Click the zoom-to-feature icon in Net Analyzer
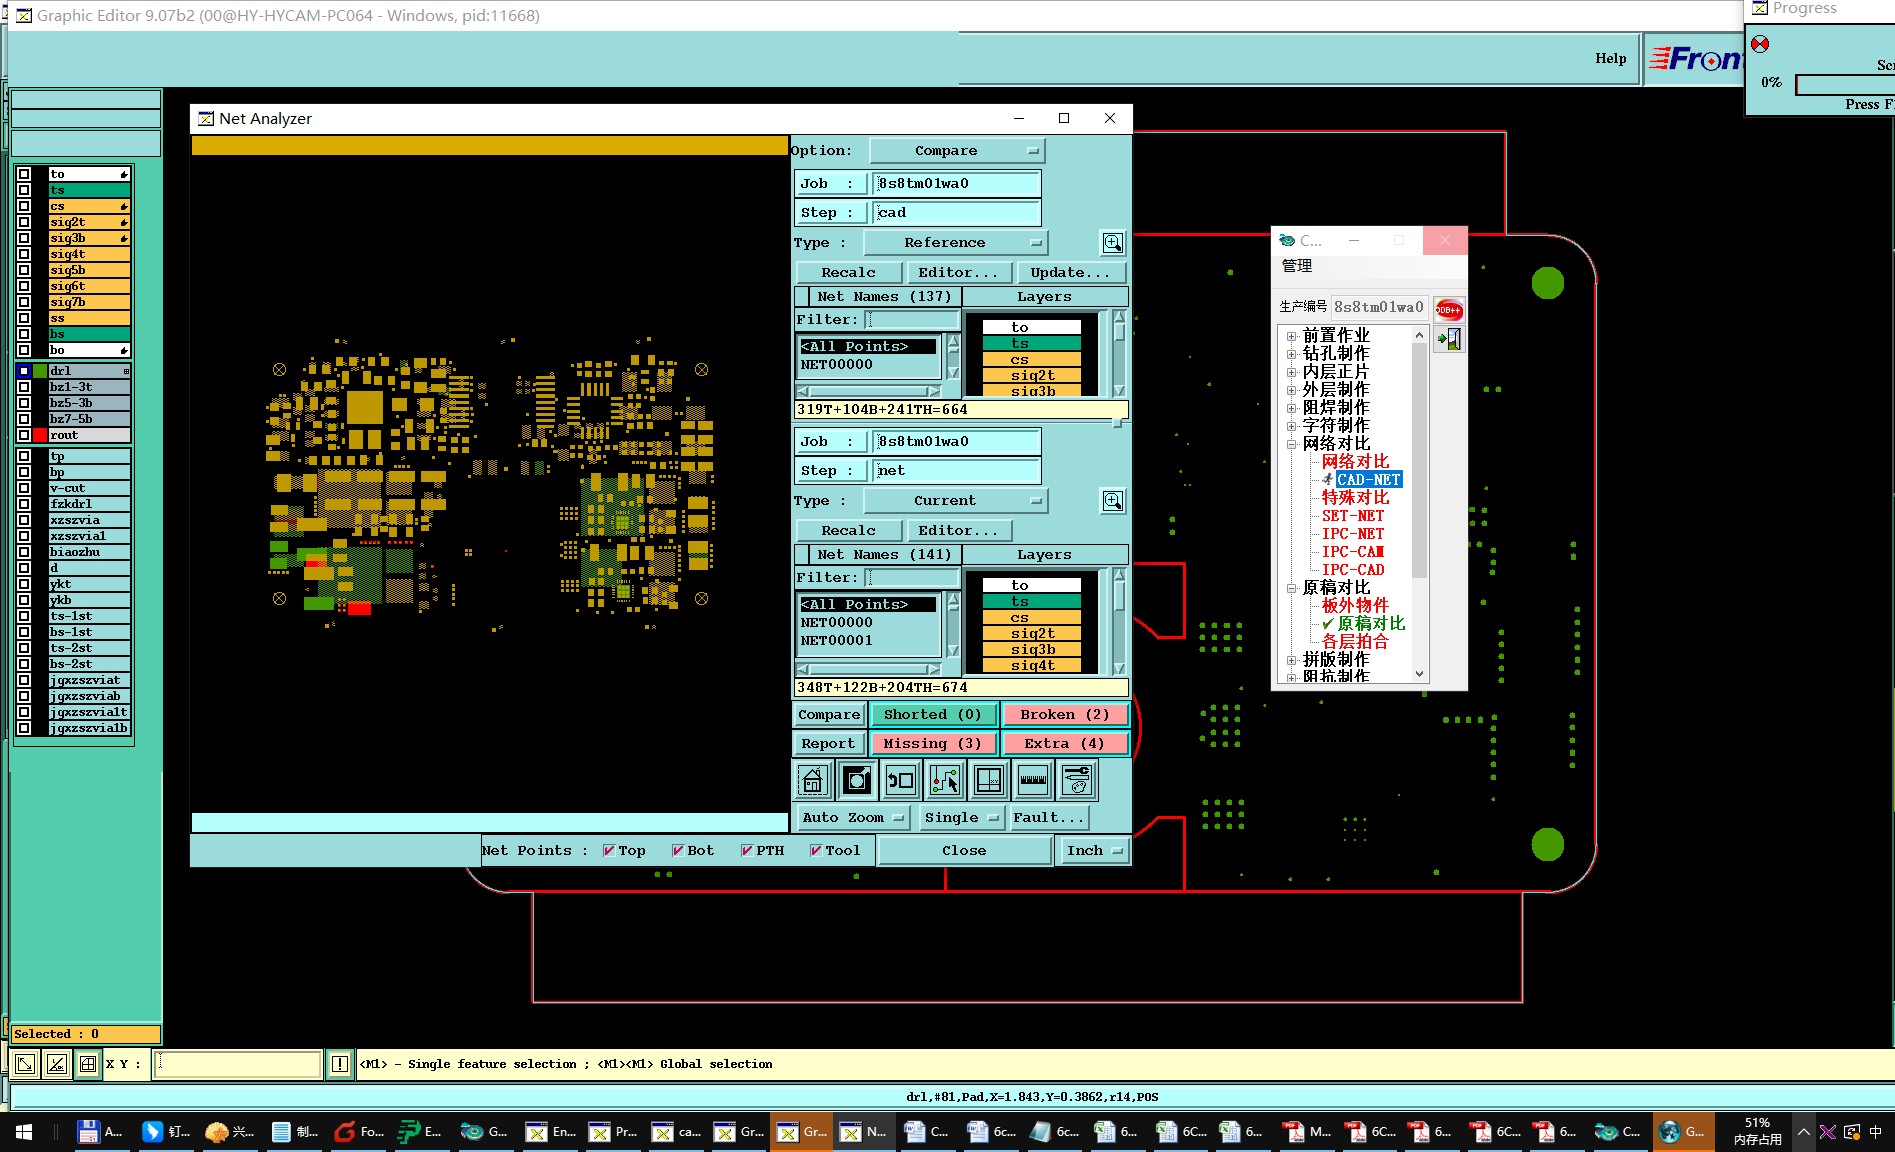The image size is (1895, 1152). coord(857,780)
